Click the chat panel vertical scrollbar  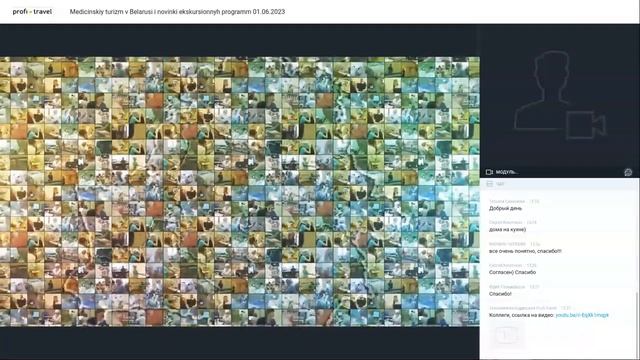637,325
